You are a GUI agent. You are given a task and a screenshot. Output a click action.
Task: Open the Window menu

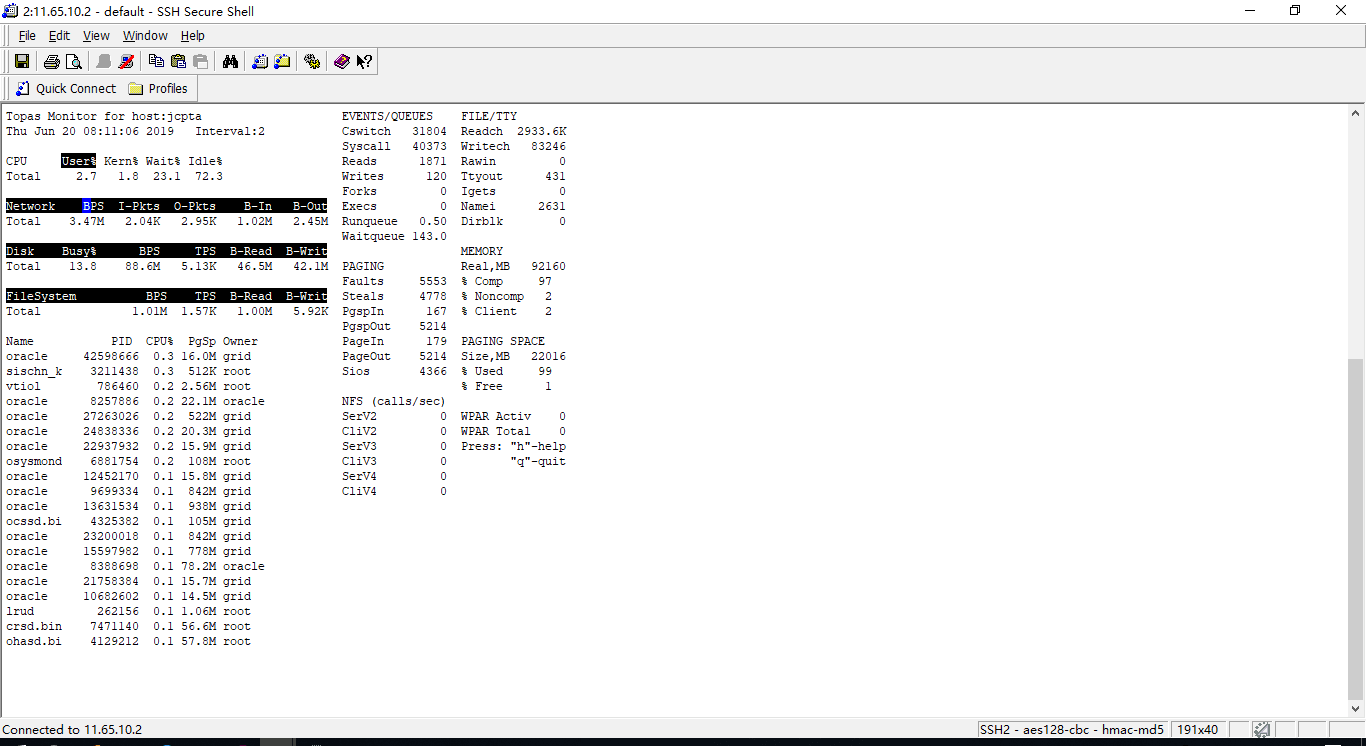pos(145,36)
